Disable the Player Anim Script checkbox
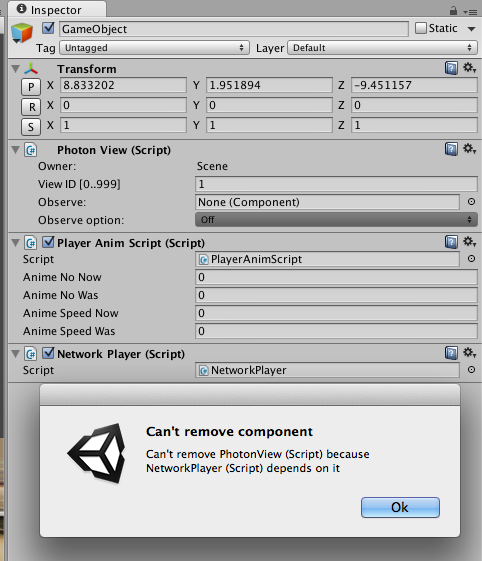This screenshot has width=482, height=561. coord(48,242)
